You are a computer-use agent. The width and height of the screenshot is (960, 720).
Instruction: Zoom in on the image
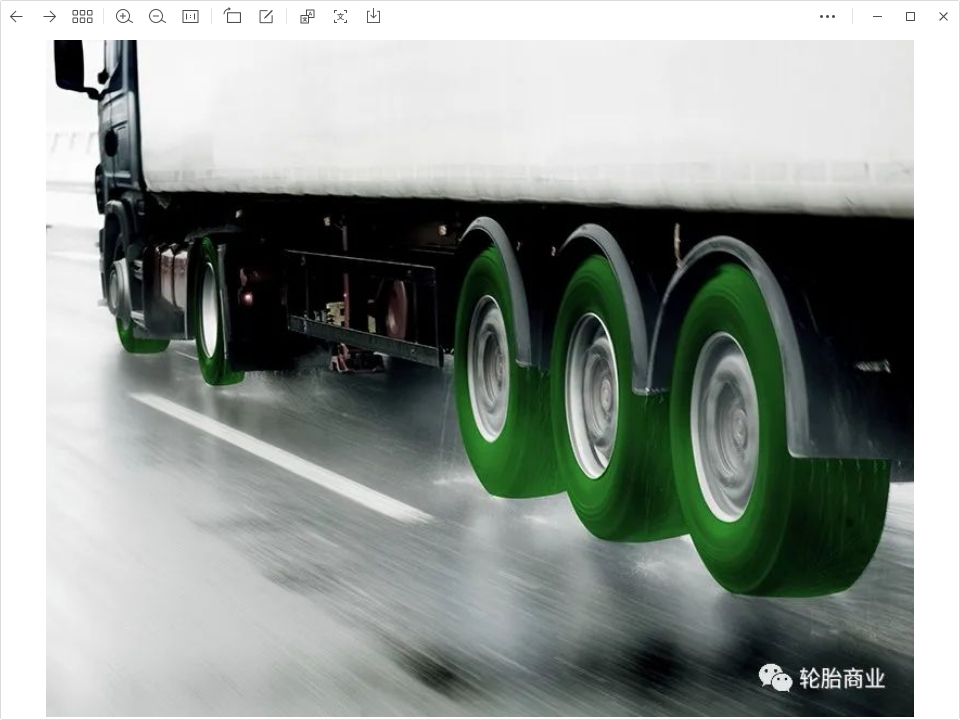124,17
